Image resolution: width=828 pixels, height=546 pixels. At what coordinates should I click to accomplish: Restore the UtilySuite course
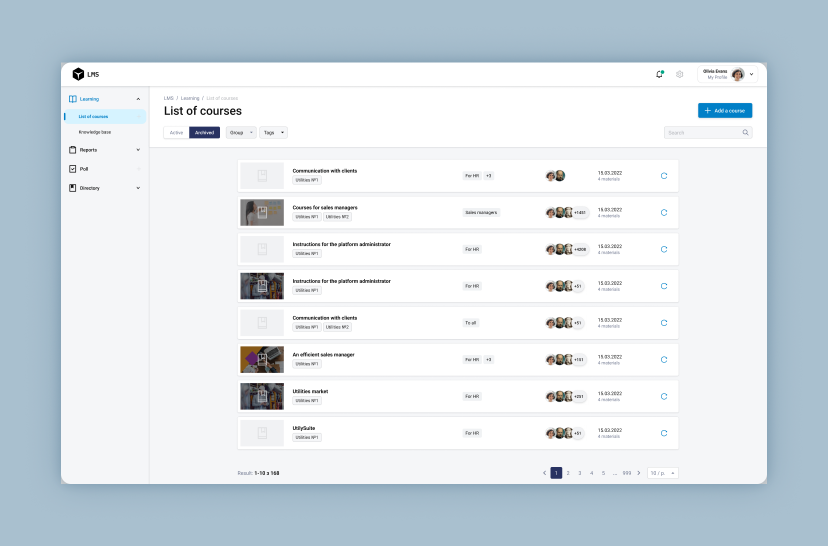(x=664, y=433)
